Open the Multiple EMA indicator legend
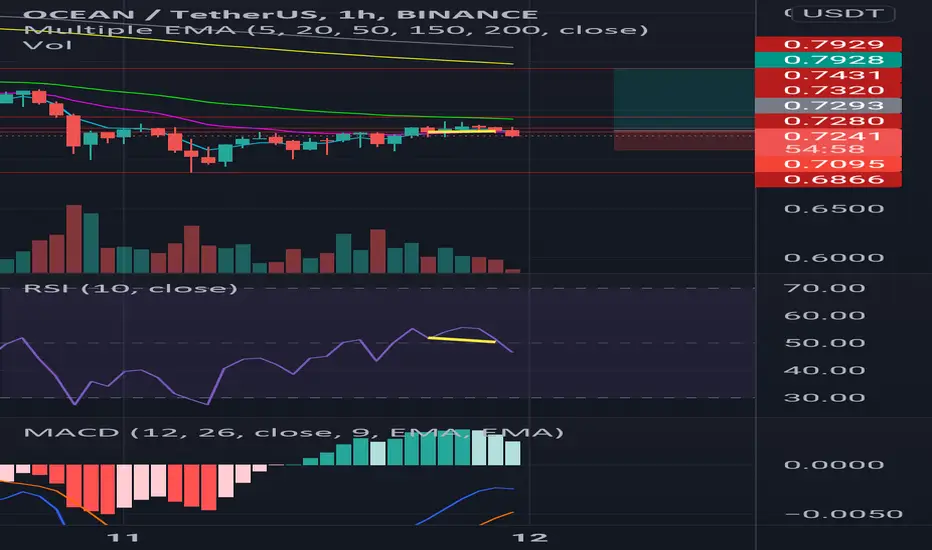The width and height of the screenshot is (932, 550). pos(336,30)
